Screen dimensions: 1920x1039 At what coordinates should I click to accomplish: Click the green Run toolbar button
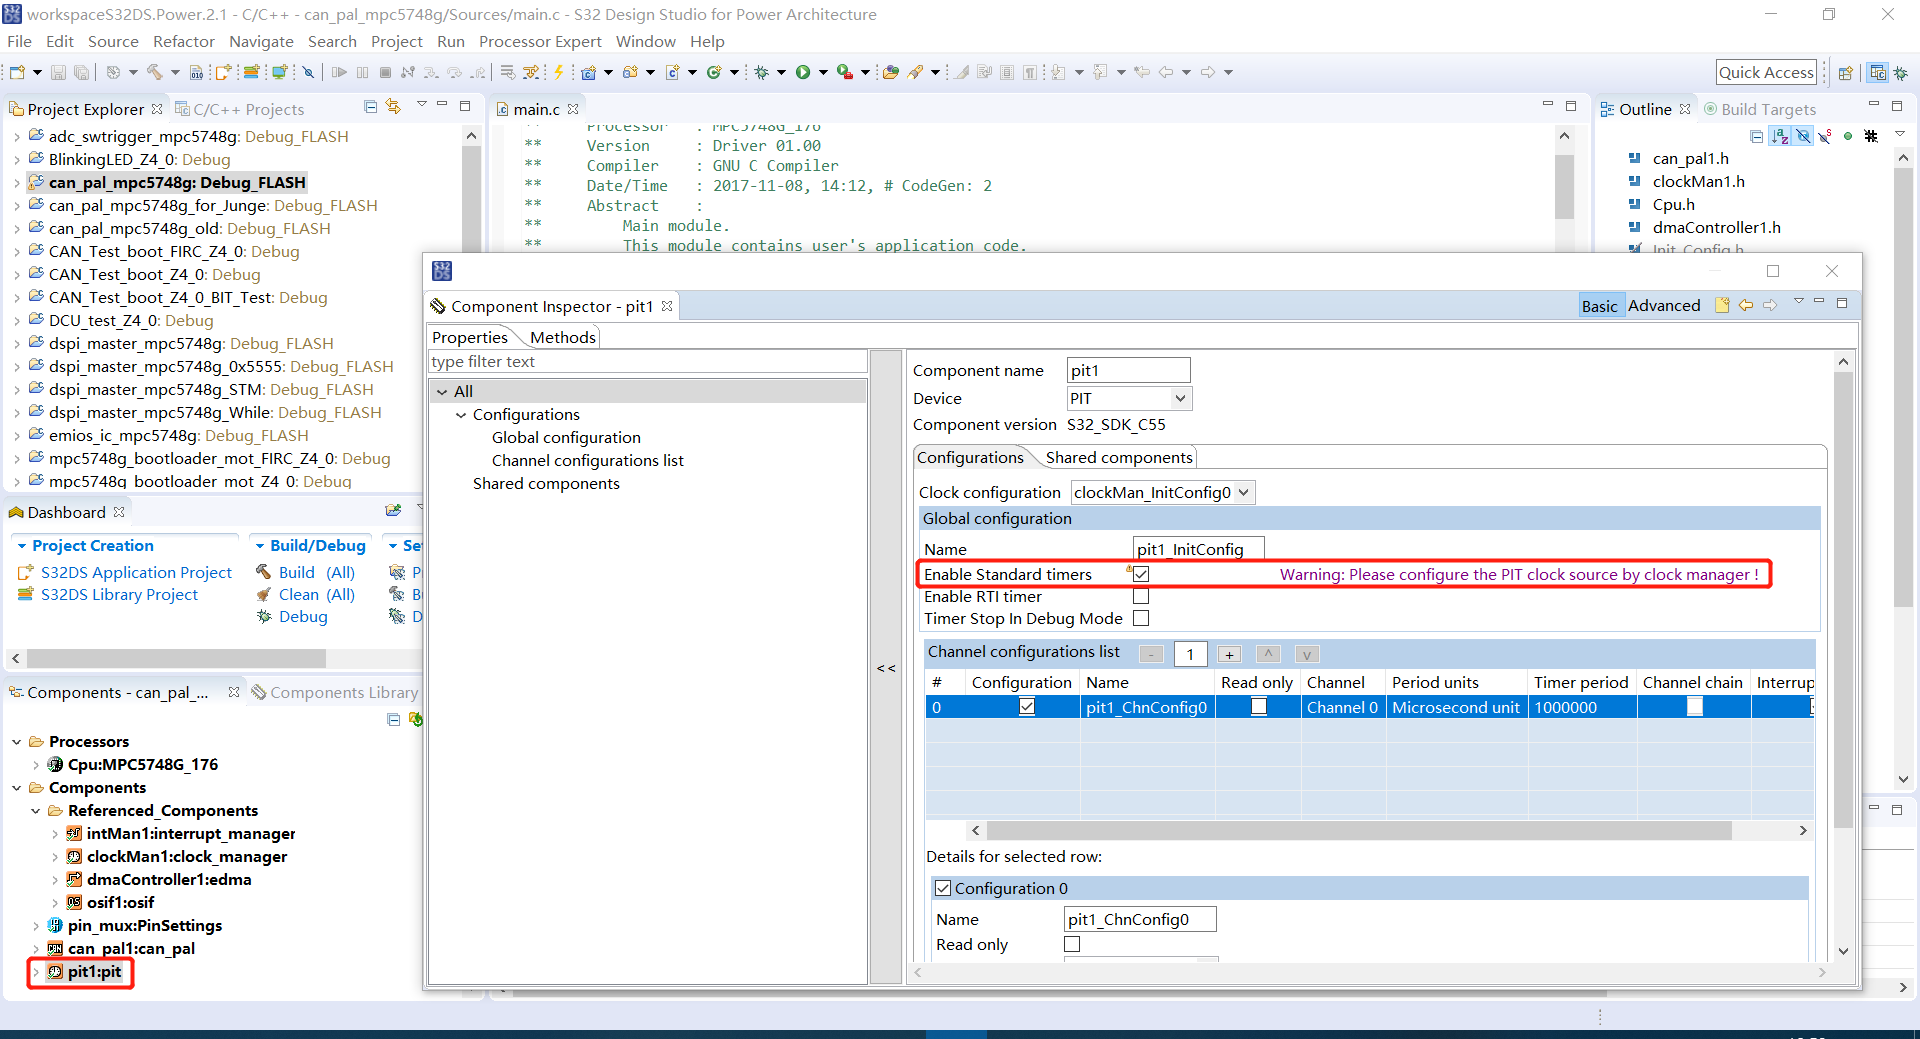click(x=802, y=72)
